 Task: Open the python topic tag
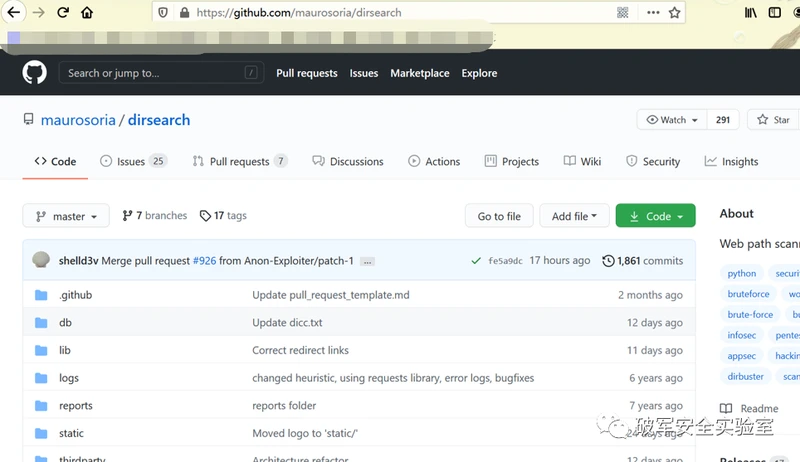[741, 273]
